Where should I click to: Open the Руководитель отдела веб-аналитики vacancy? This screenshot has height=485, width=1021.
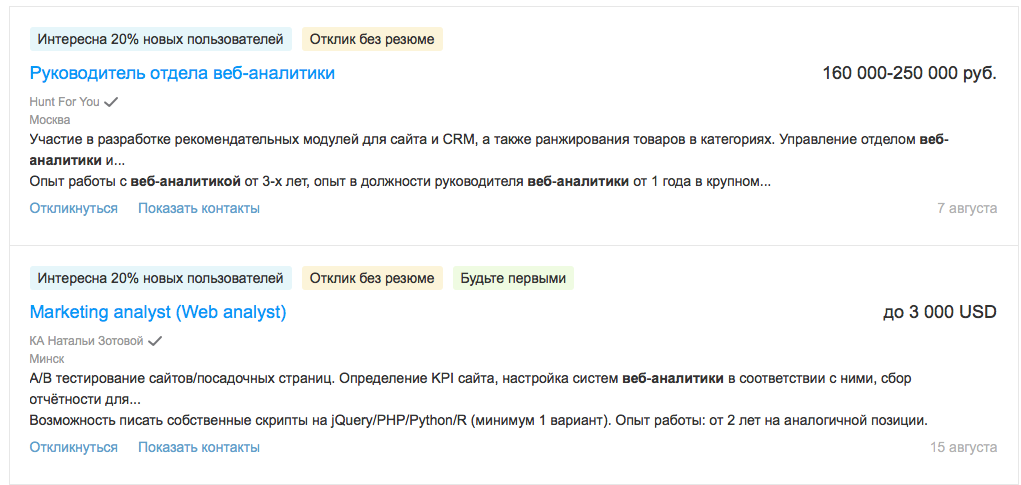click(182, 73)
